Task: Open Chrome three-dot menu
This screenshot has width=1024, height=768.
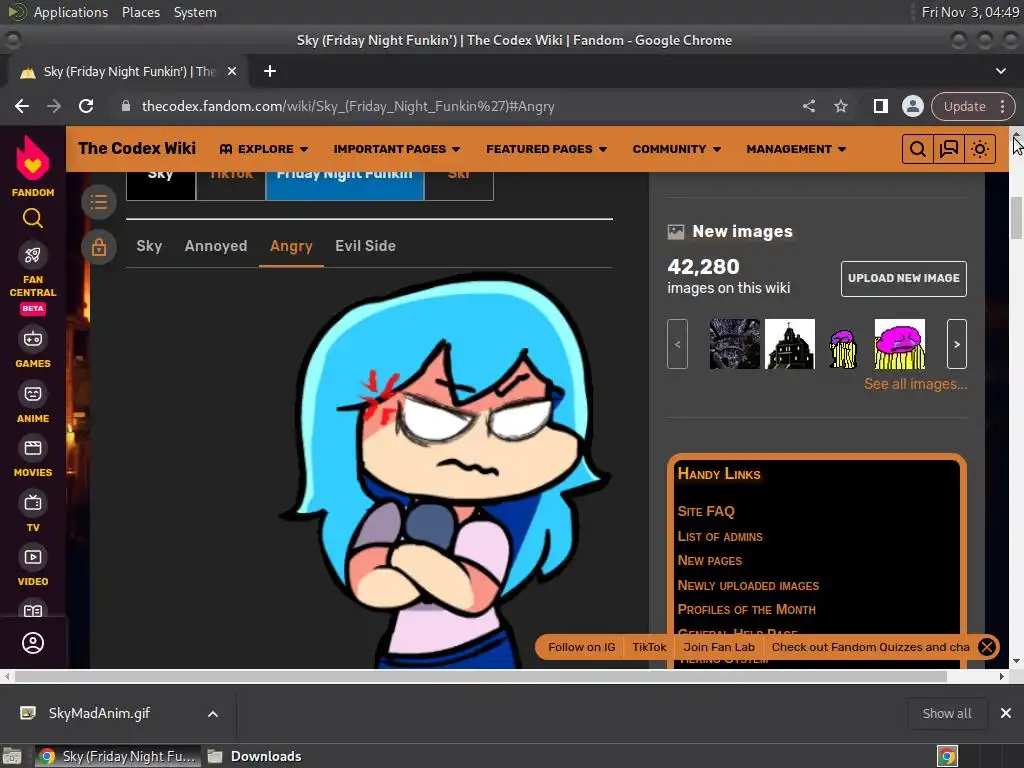Action: [x=1002, y=106]
